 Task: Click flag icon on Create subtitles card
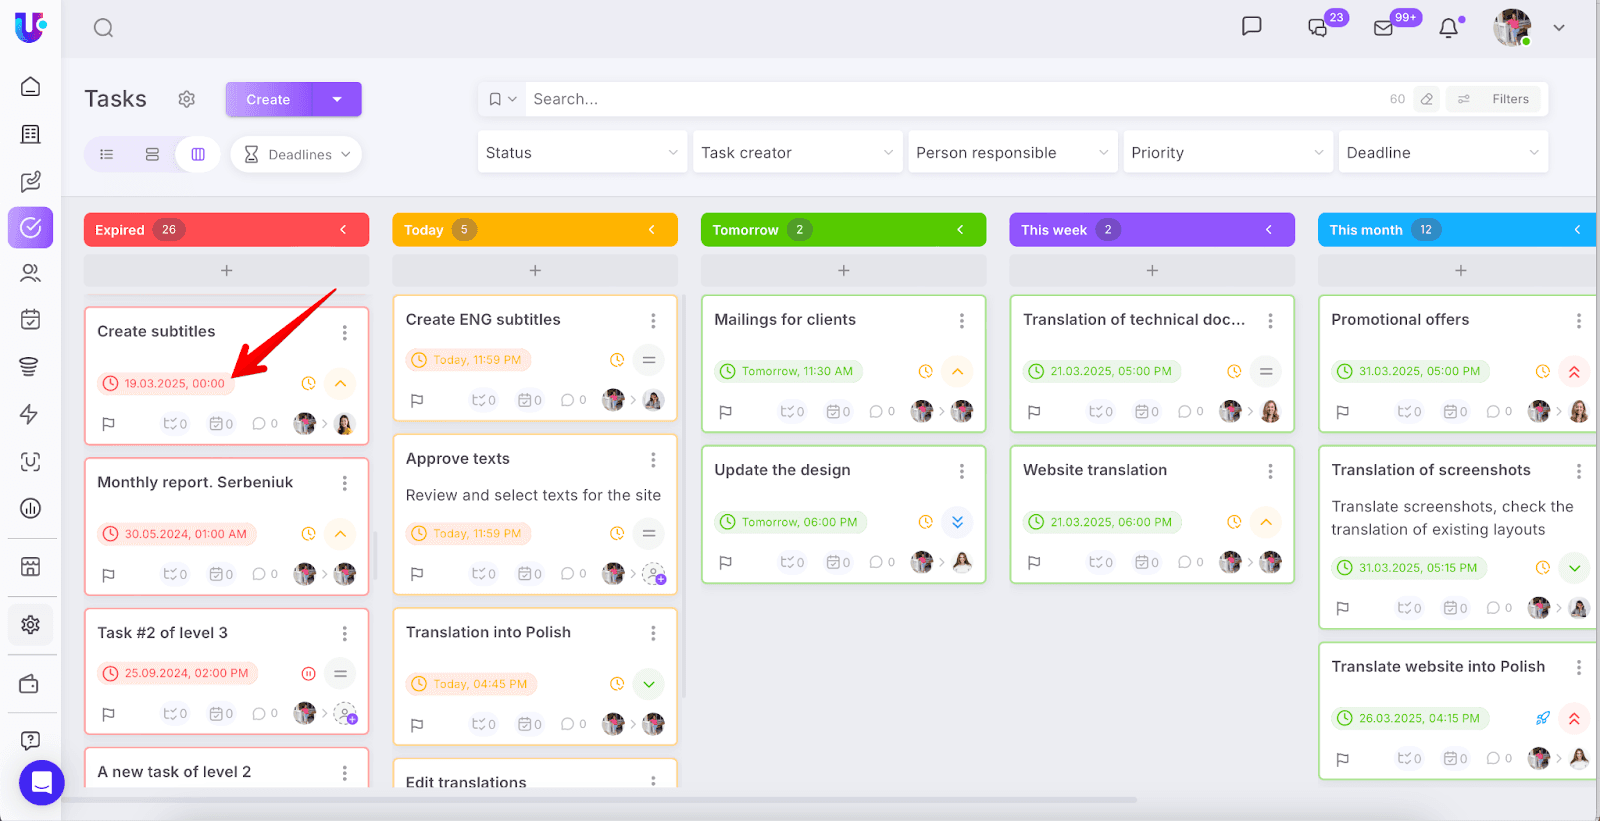(109, 424)
